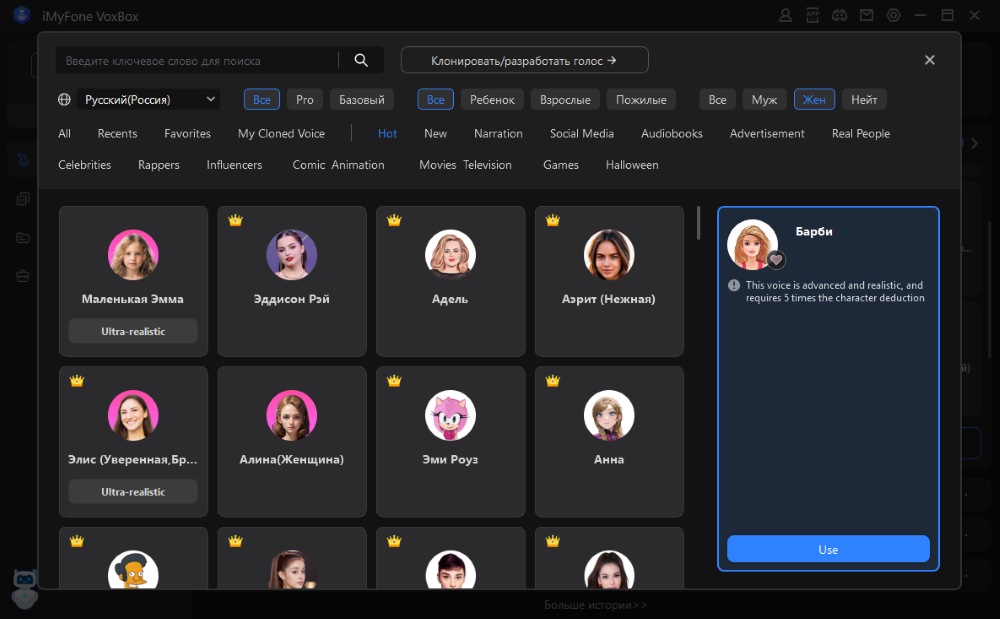
Task: Click crown icon on Аэрит (Нежная) card
Action: click(553, 221)
